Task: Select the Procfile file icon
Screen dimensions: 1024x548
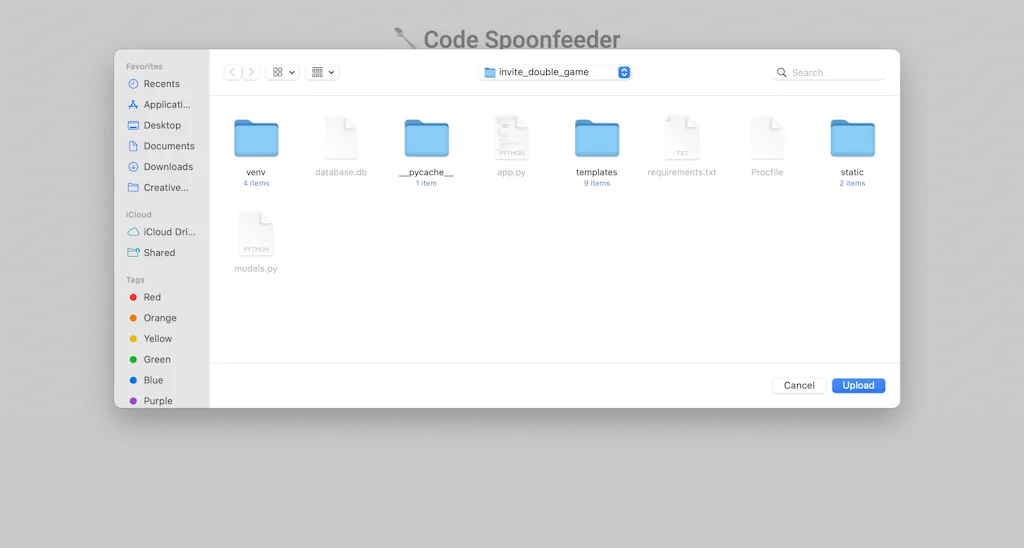Action: 767,138
